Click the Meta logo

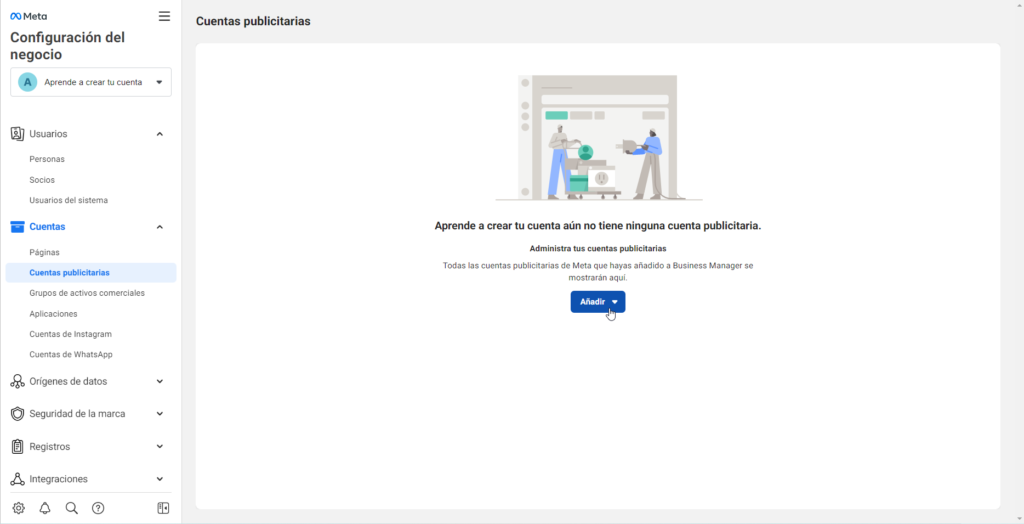[29, 17]
